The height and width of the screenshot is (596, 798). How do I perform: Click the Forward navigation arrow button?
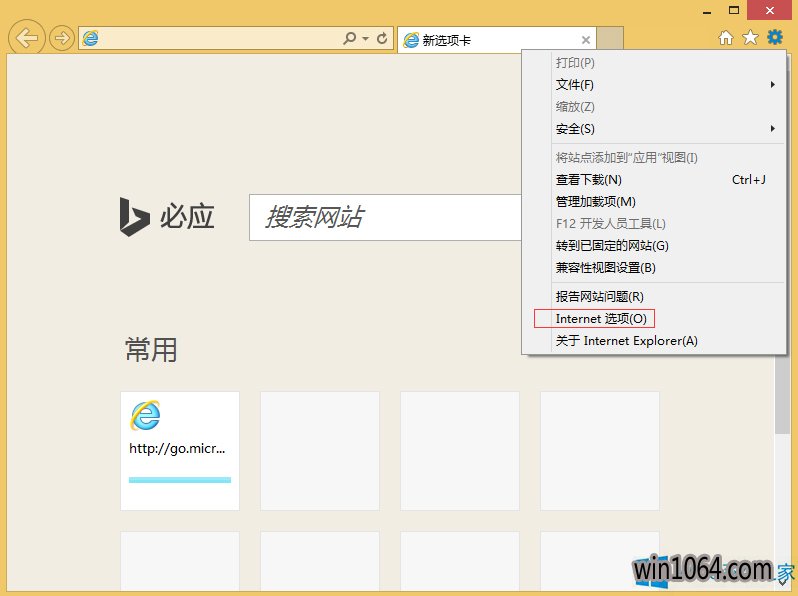pyautogui.click(x=62, y=38)
